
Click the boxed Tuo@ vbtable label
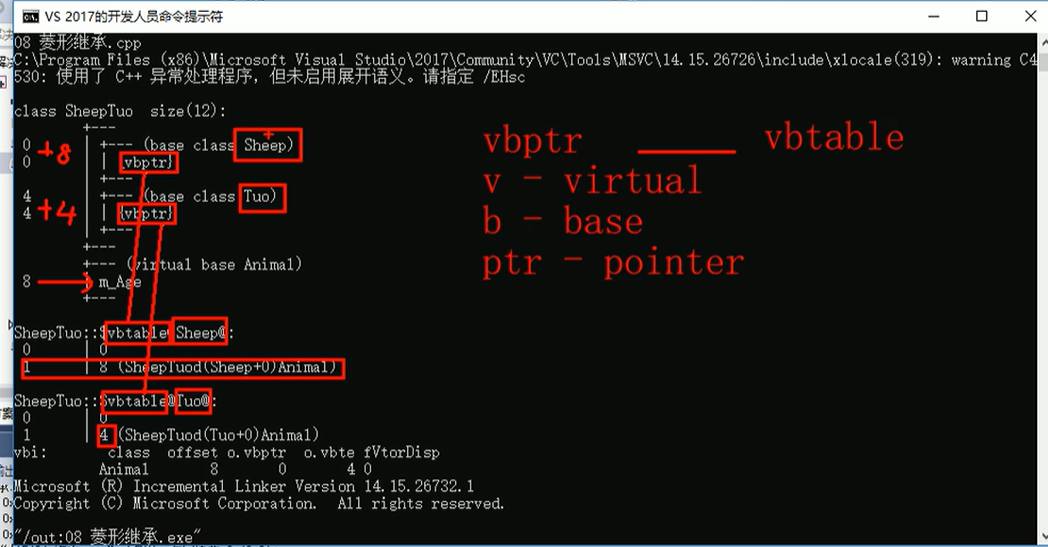194,401
